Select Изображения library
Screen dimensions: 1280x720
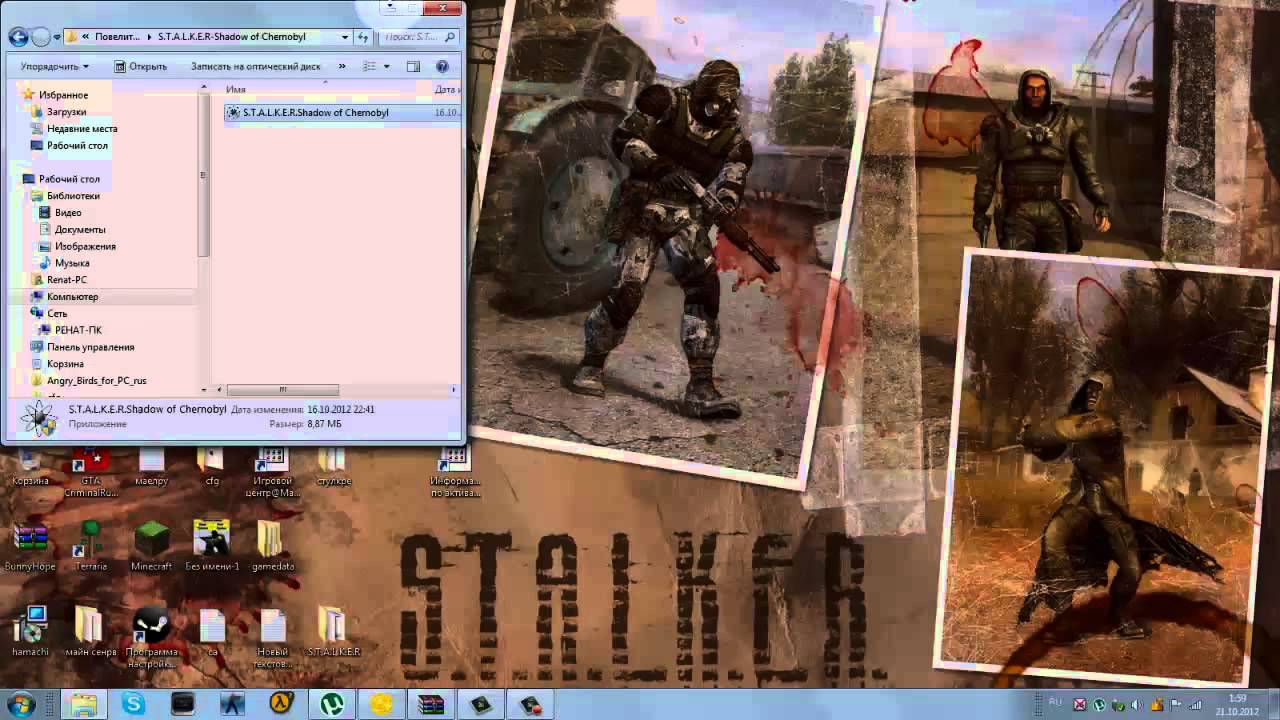(85, 247)
